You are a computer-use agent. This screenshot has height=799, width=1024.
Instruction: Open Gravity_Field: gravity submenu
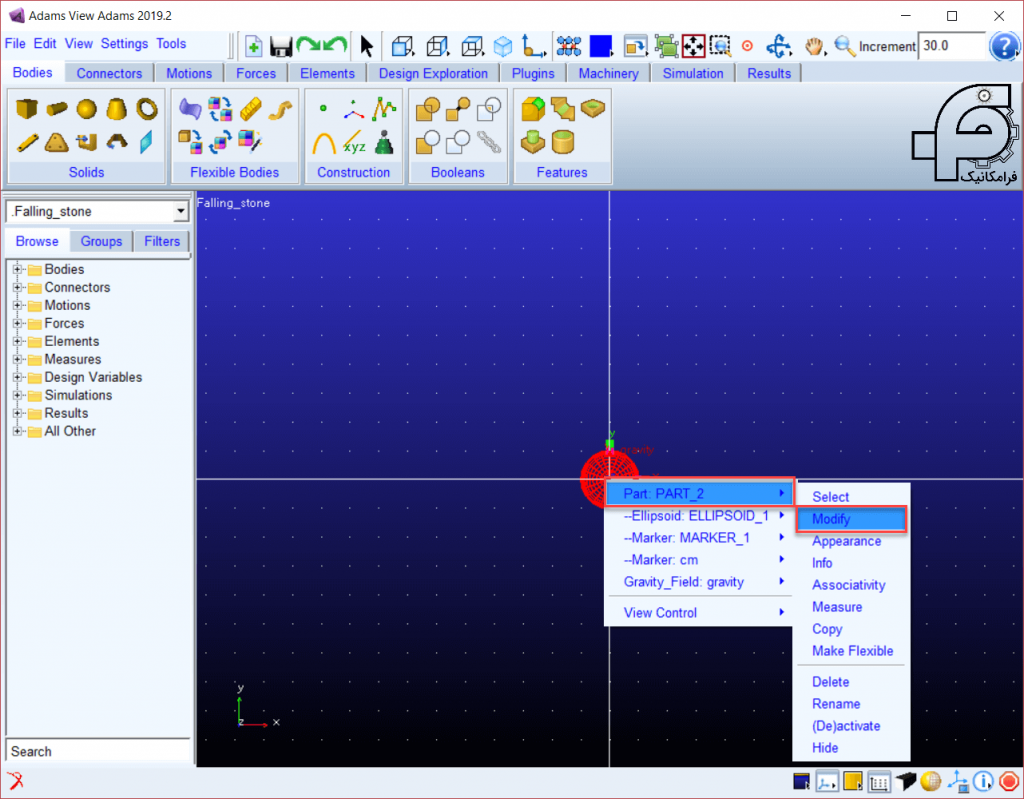pyautogui.click(x=699, y=582)
